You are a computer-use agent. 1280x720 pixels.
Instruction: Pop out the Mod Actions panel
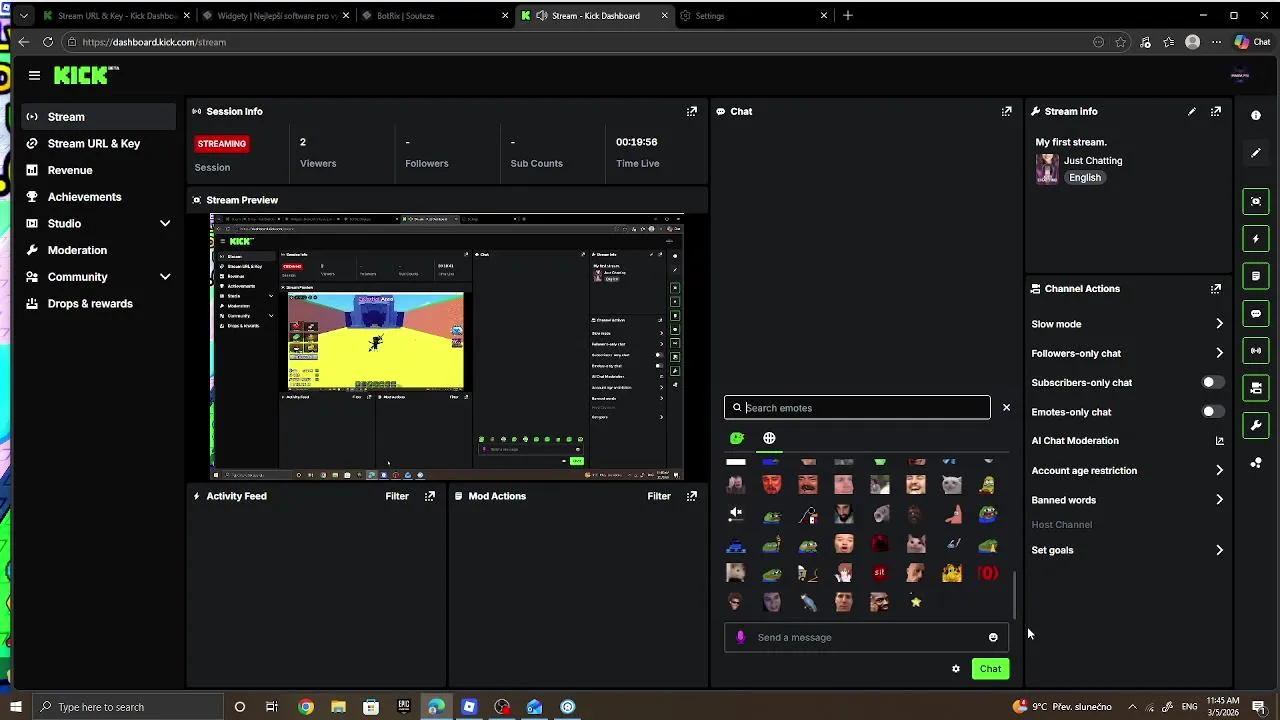691,496
